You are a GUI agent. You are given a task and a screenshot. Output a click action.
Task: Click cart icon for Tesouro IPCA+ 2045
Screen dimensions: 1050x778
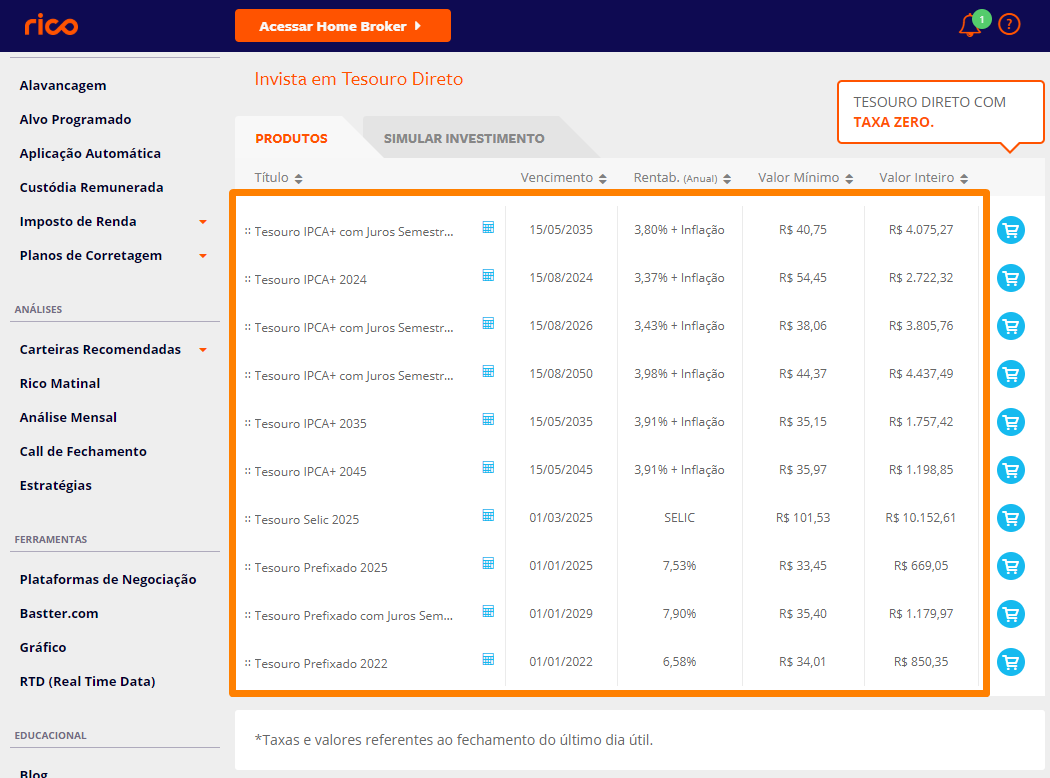tap(1010, 470)
